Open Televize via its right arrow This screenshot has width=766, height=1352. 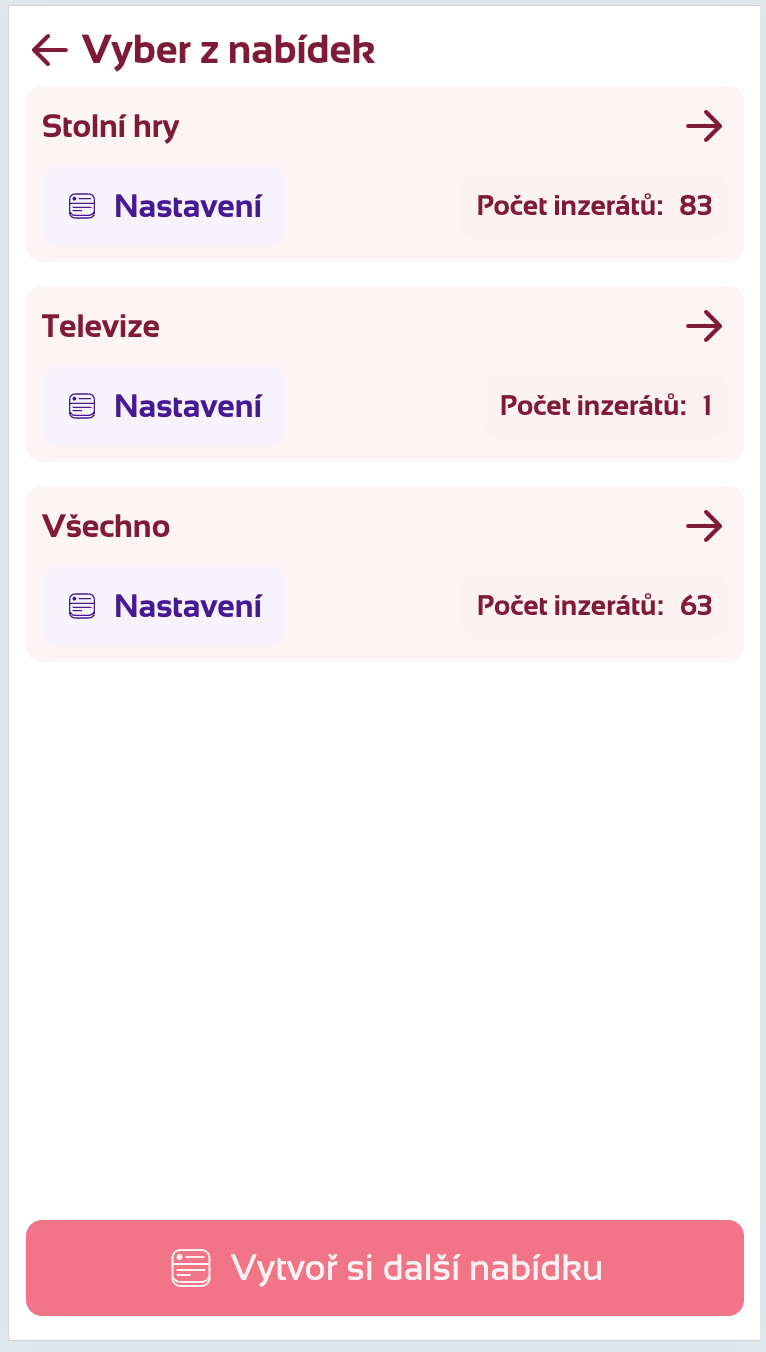(x=706, y=326)
